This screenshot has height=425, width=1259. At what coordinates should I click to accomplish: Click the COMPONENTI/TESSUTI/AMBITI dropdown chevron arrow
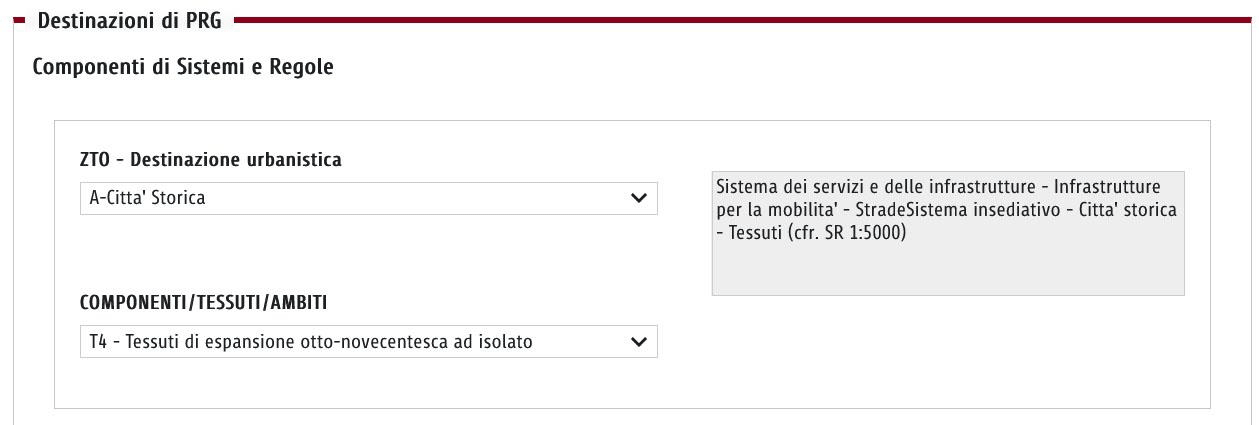tap(639, 342)
